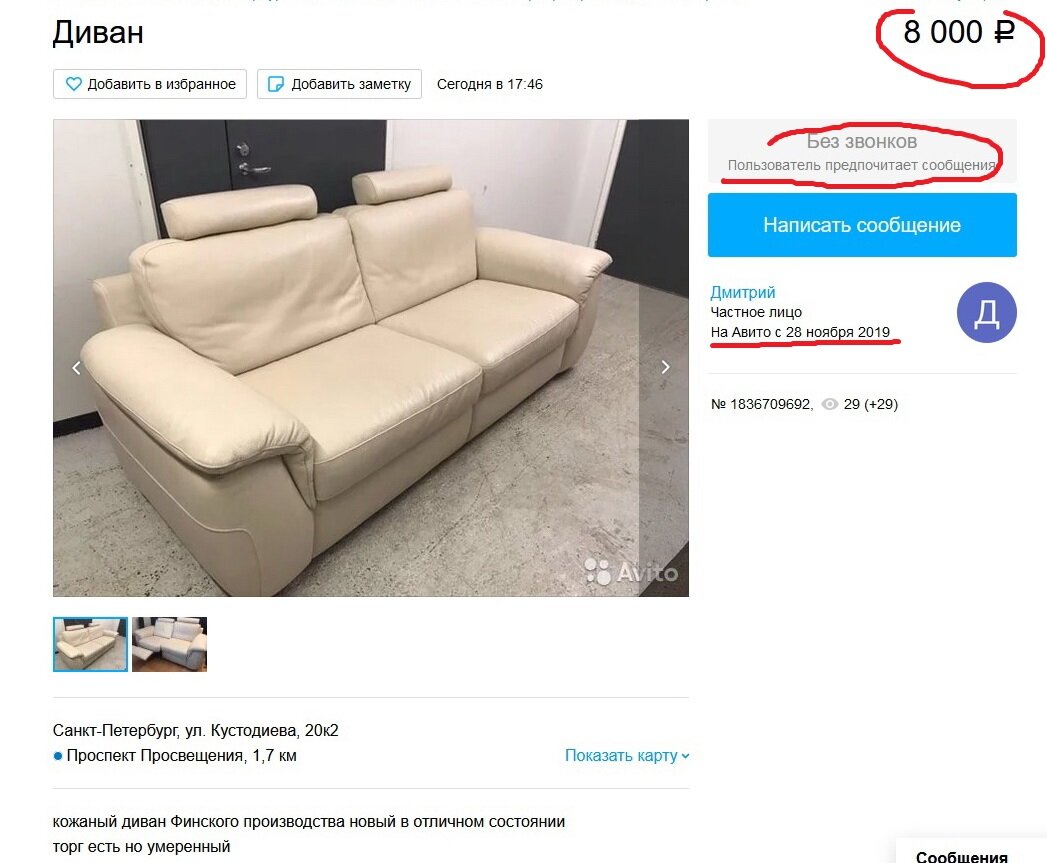The height and width of the screenshot is (863, 1047).
Task: Click the Avito watermark on the photo
Action: click(631, 571)
